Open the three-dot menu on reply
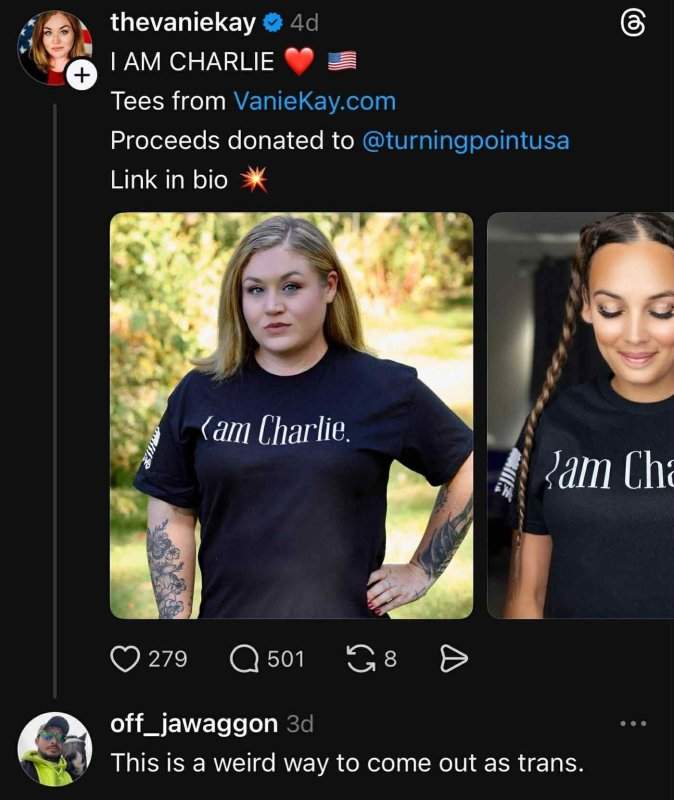Screen dimensions: 674x800 click(x=633, y=723)
